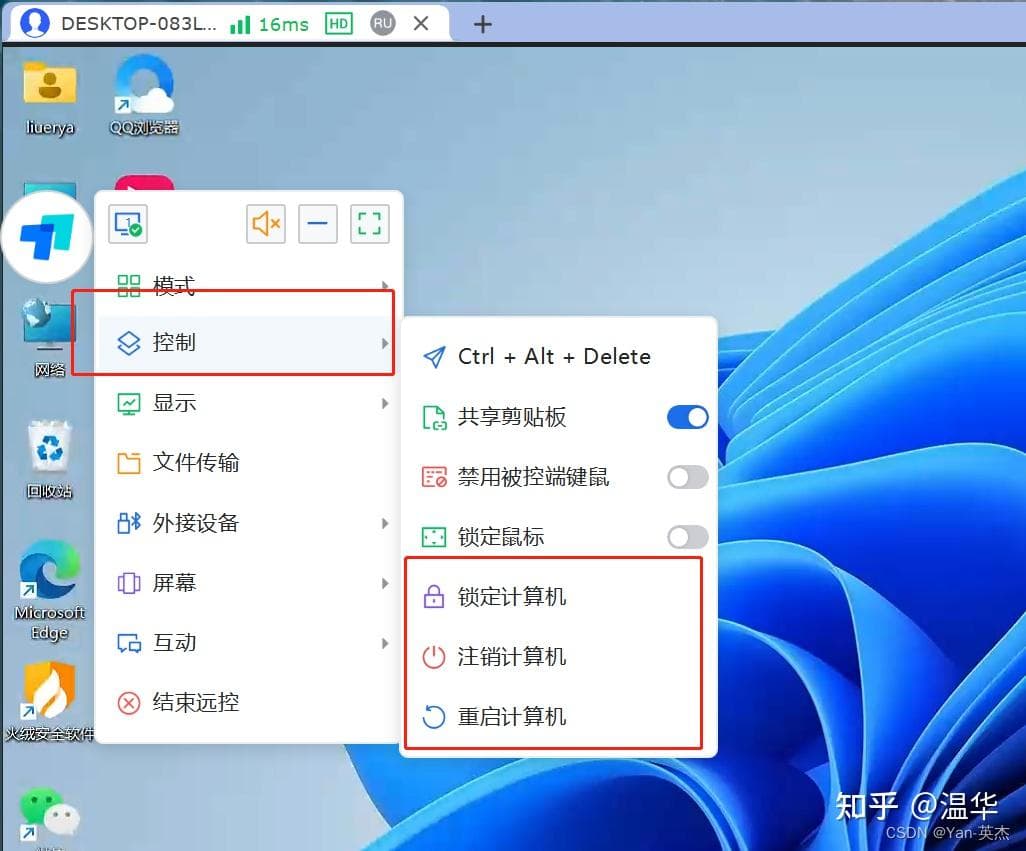
Task: Turn off the 共享剪贴板 switch
Action: [x=688, y=417]
